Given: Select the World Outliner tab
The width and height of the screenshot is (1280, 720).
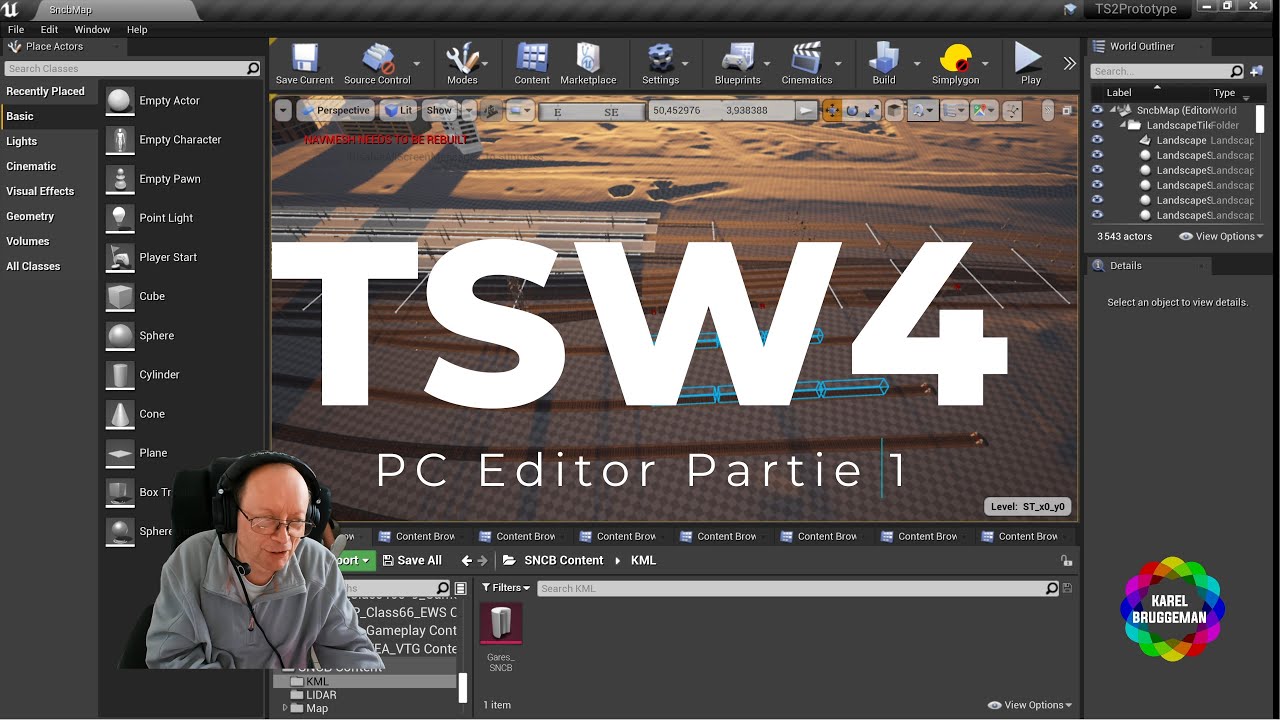Looking at the screenshot, I should pyautogui.click(x=1148, y=47).
